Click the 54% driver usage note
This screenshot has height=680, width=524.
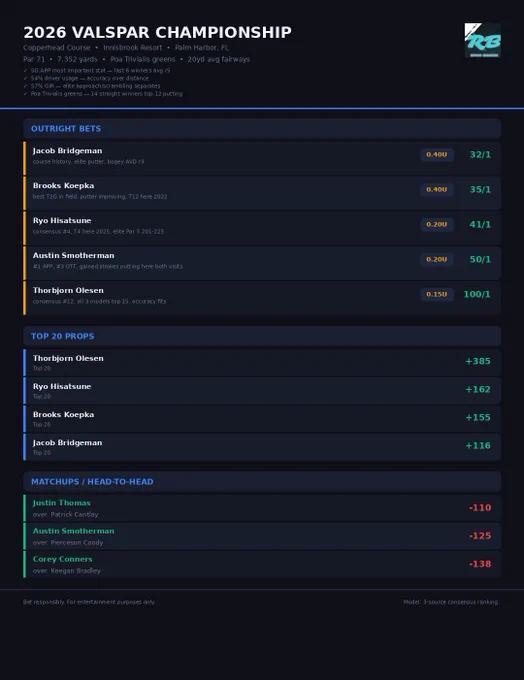pyautogui.click(x=86, y=78)
